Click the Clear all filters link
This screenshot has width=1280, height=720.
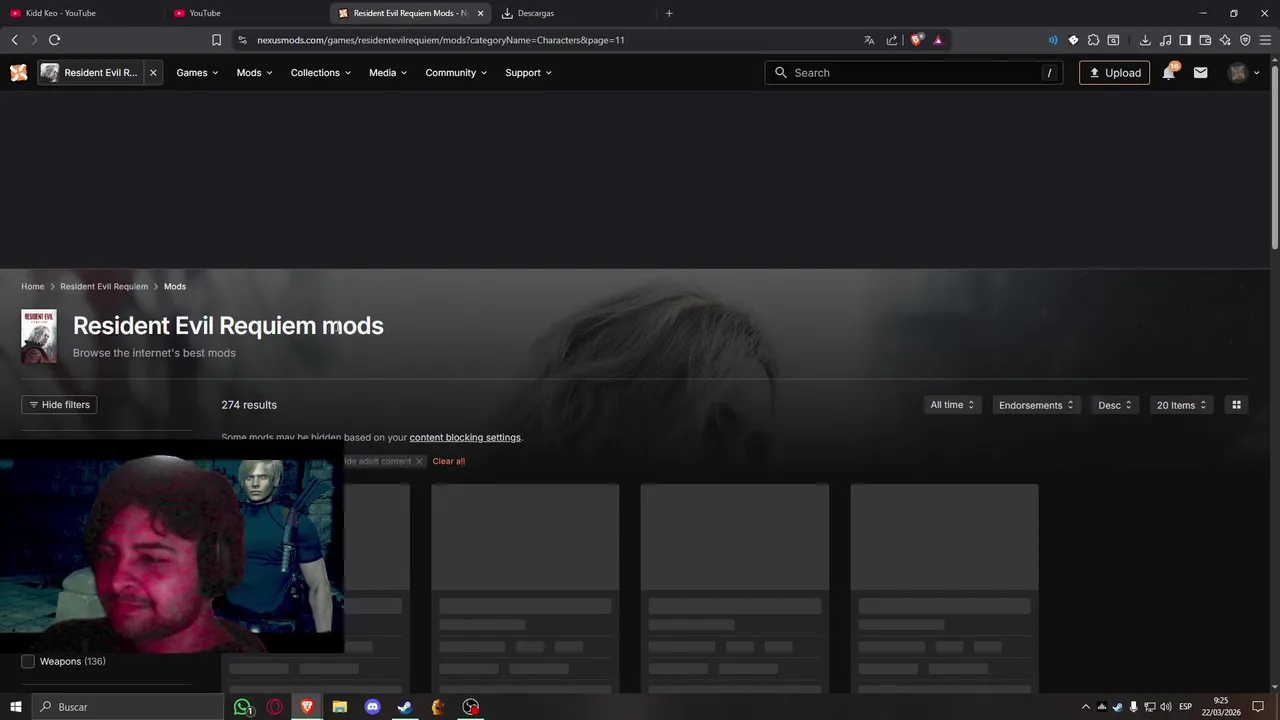(449, 461)
